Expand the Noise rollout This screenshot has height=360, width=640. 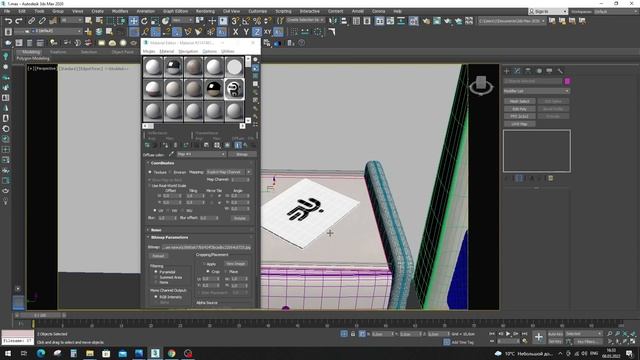pyautogui.click(x=156, y=230)
